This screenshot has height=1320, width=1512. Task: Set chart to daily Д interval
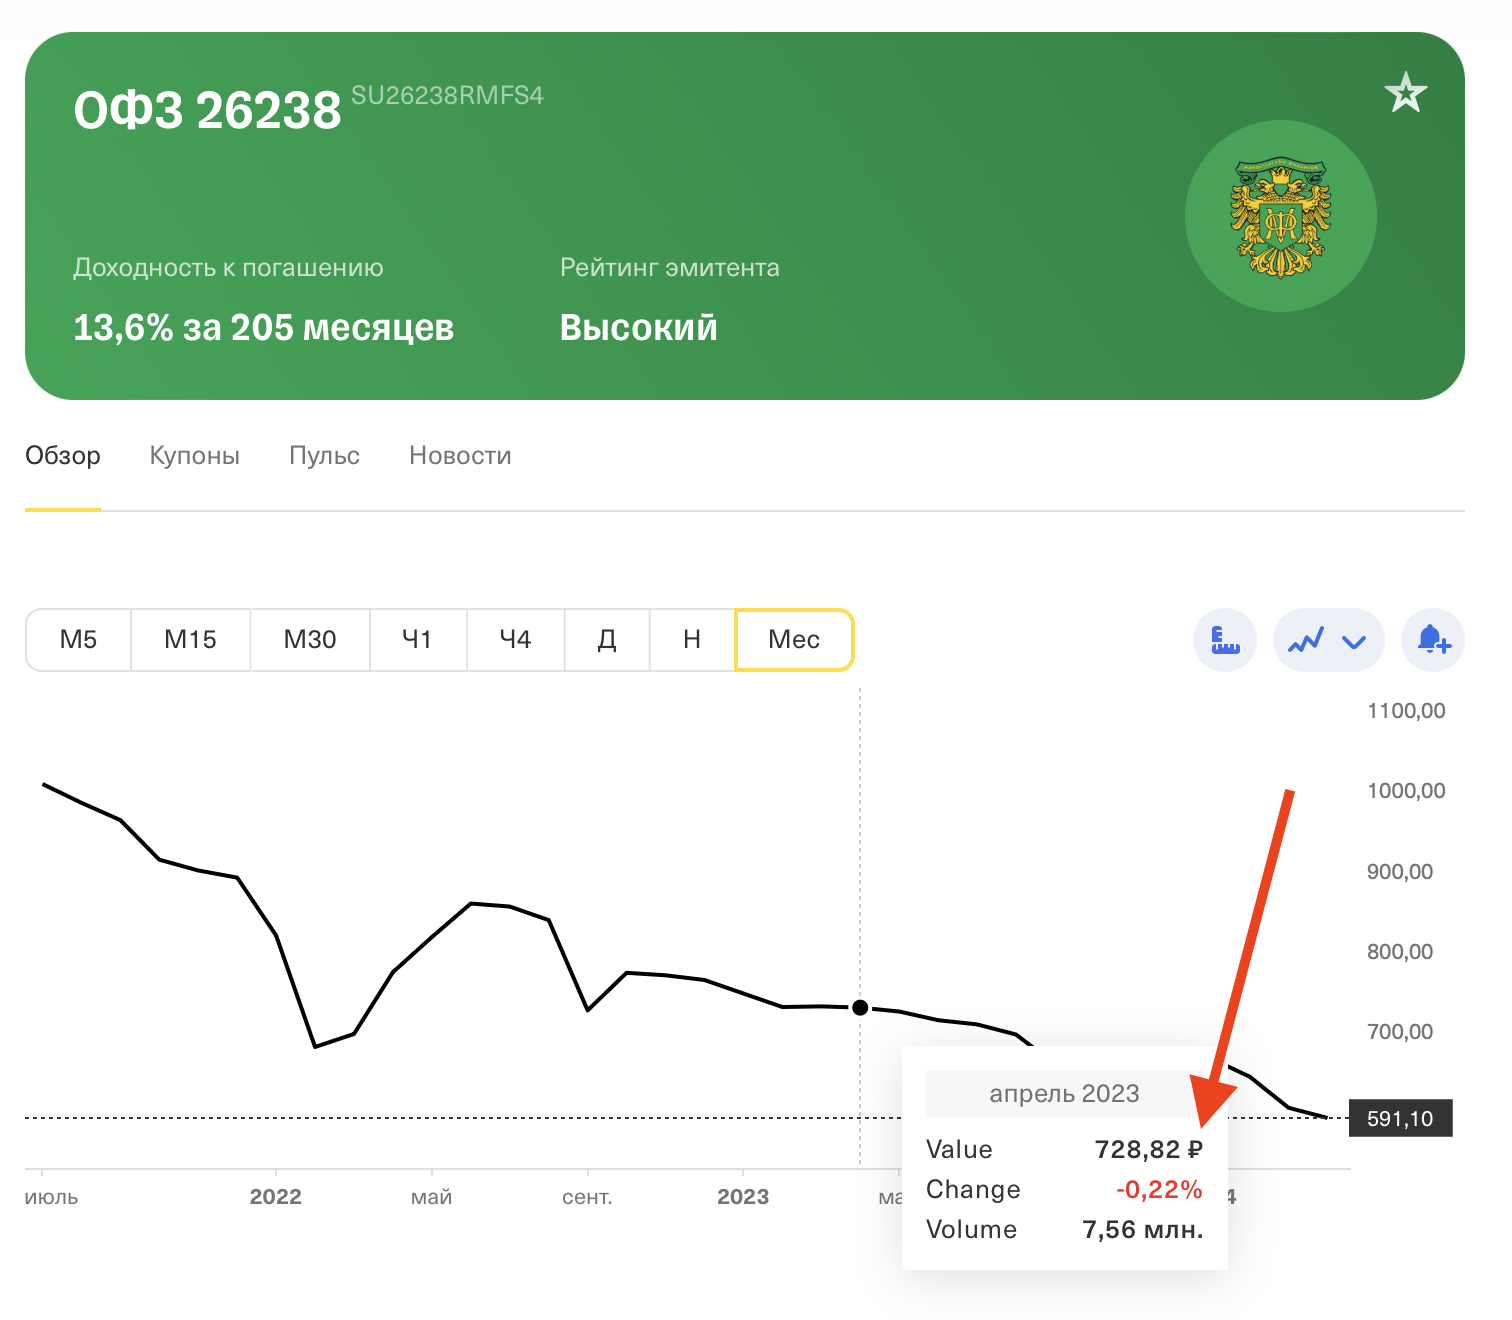click(607, 640)
